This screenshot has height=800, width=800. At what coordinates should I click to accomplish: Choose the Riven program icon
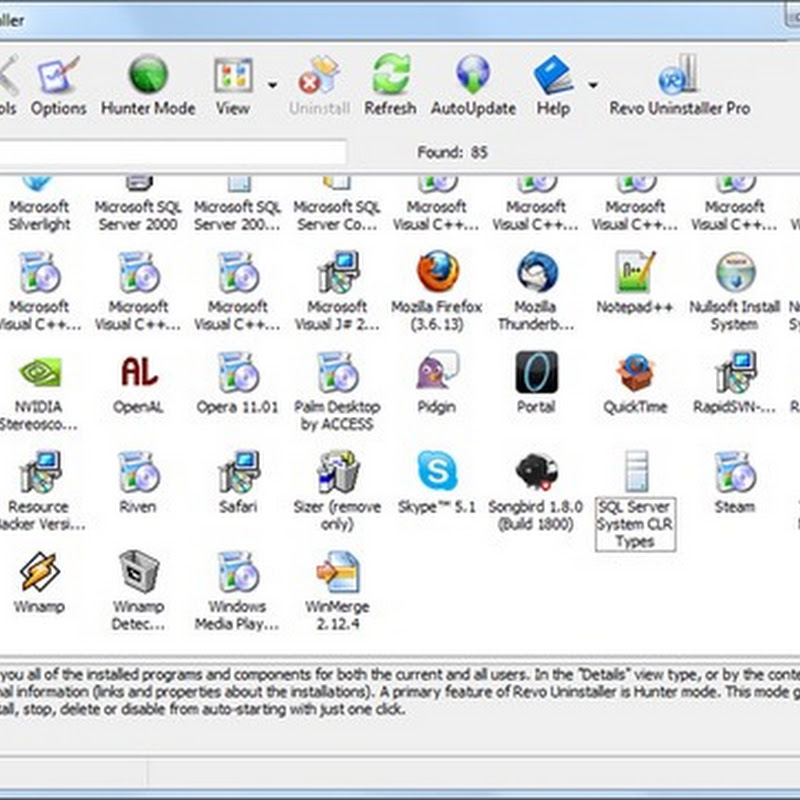tap(138, 471)
